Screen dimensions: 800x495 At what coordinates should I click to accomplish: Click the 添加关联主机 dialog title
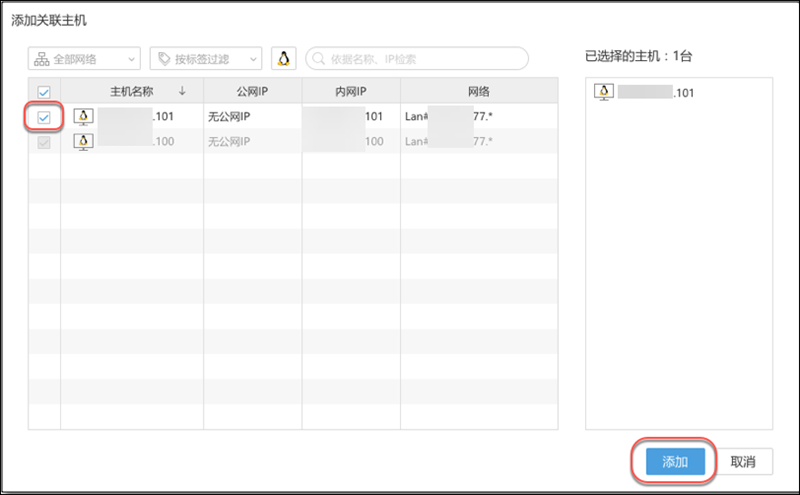click(x=49, y=20)
